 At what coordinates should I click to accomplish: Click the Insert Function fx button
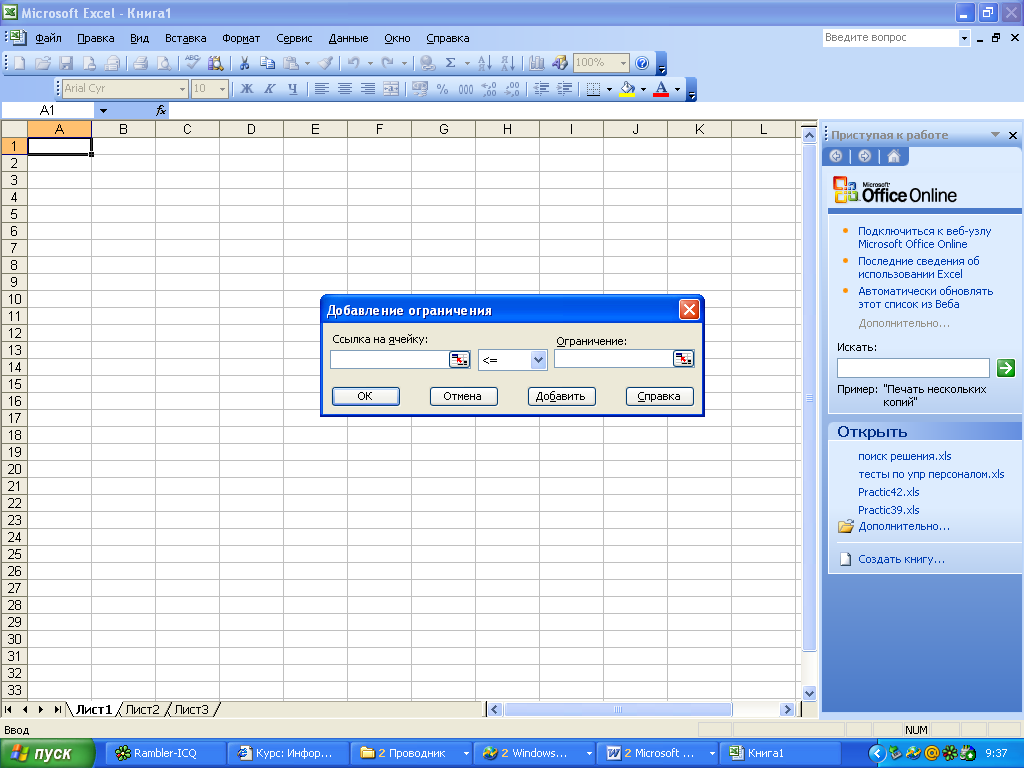pyautogui.click(x=161, y=110)
